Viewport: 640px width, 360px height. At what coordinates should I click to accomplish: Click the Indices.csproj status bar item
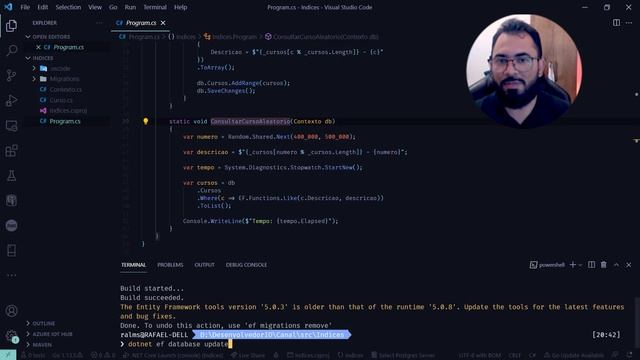pos(308,356)
